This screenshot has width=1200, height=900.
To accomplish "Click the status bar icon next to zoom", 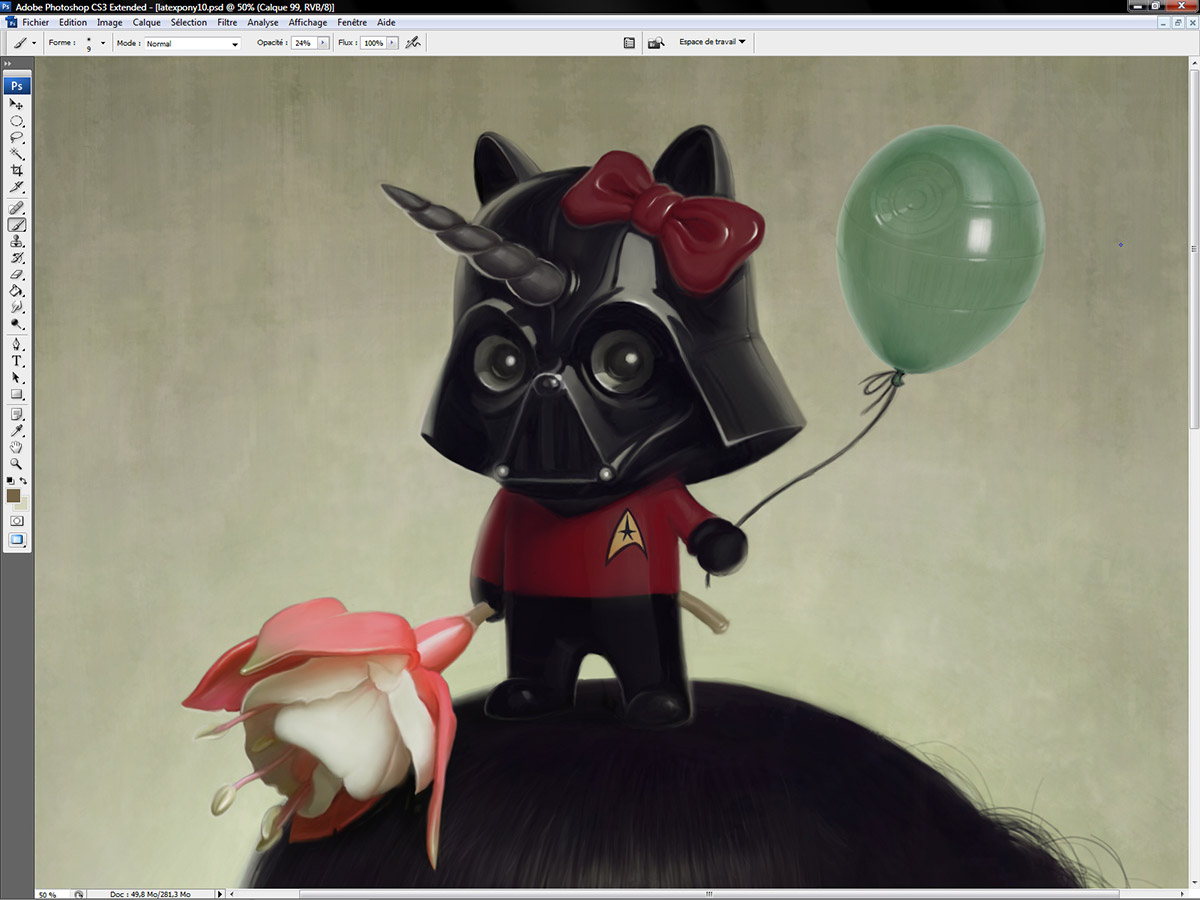I will [x=79, y=894].
